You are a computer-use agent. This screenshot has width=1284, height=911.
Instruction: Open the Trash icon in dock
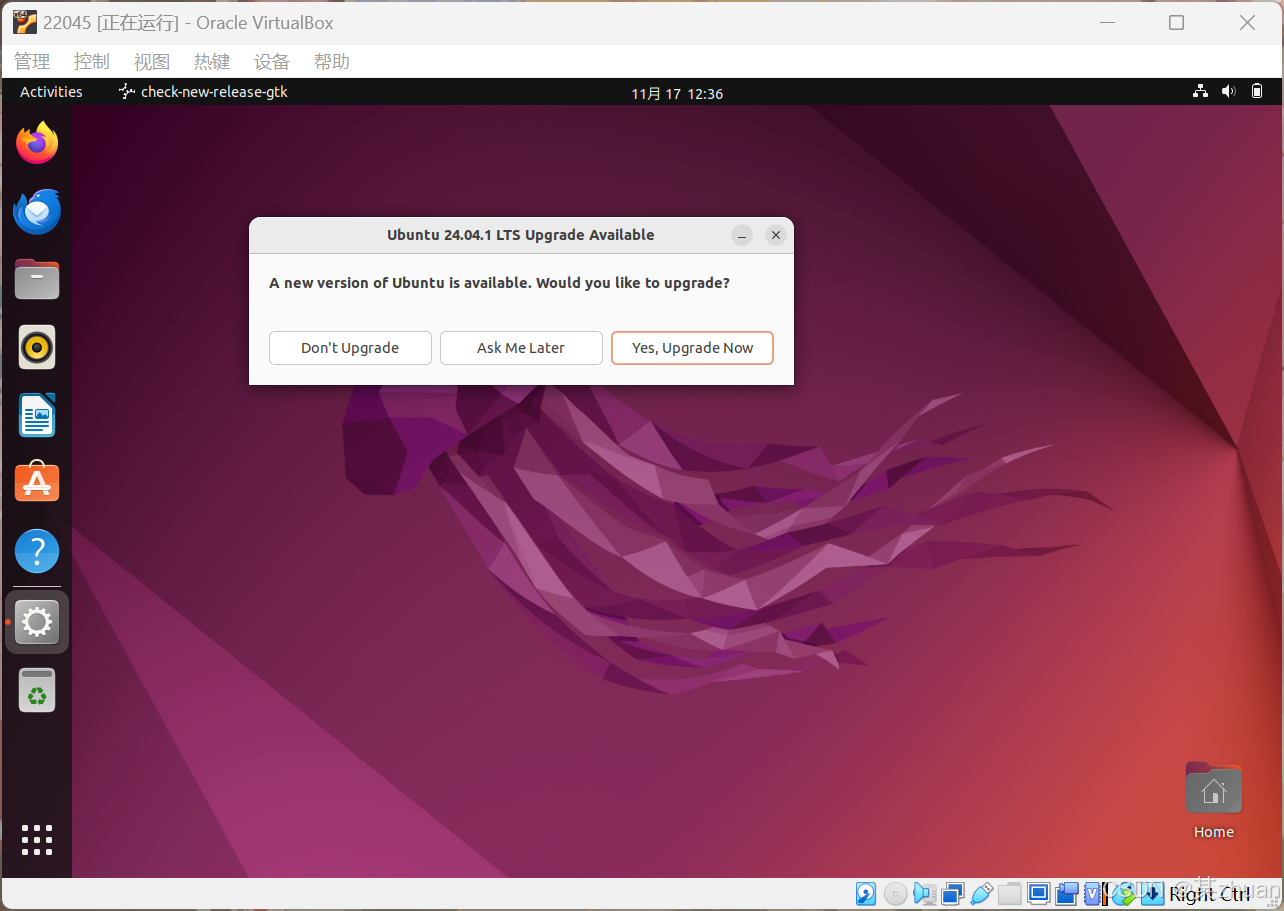click(x=37, y=690)
